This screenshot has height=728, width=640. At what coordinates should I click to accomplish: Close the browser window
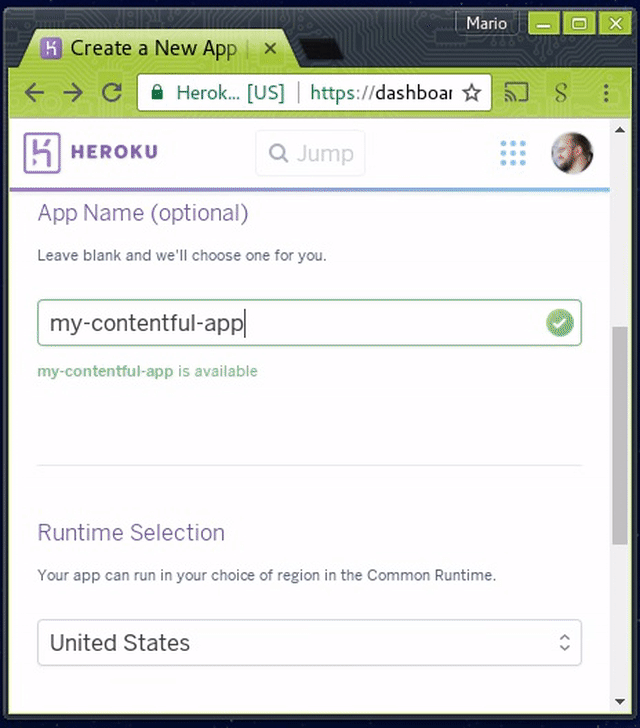click(615, 23)
